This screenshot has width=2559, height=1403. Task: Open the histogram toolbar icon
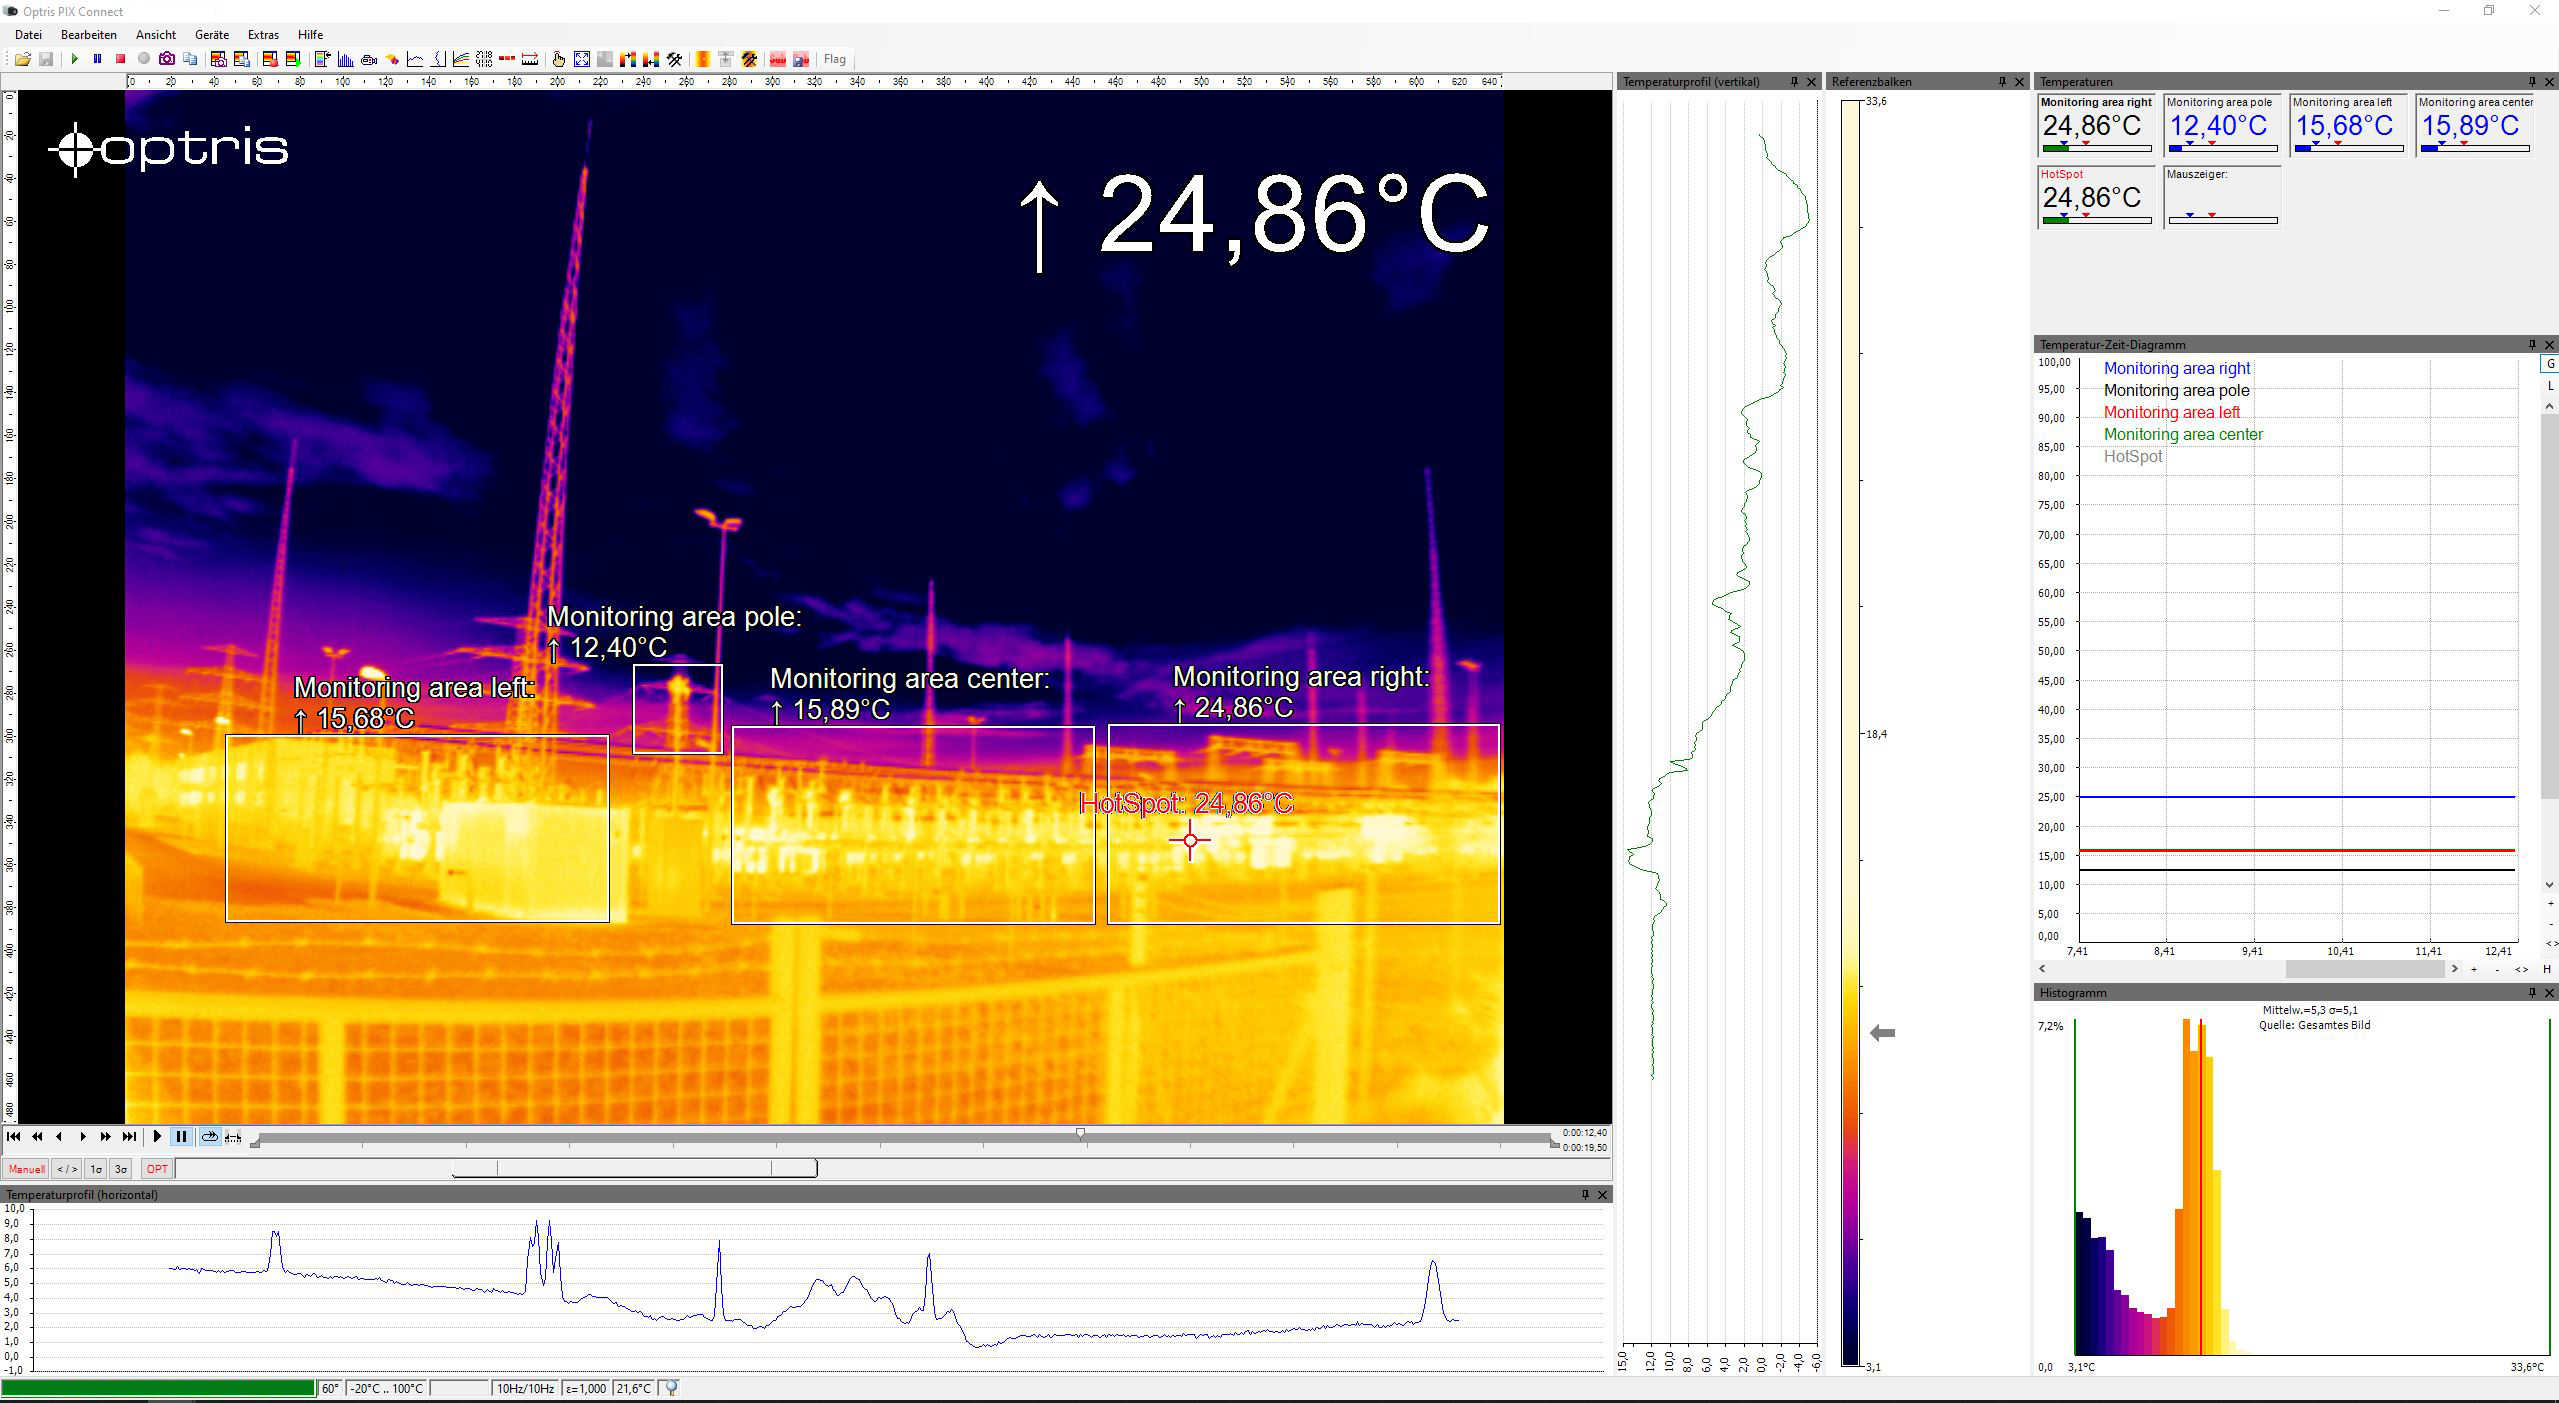click(346, 59)
